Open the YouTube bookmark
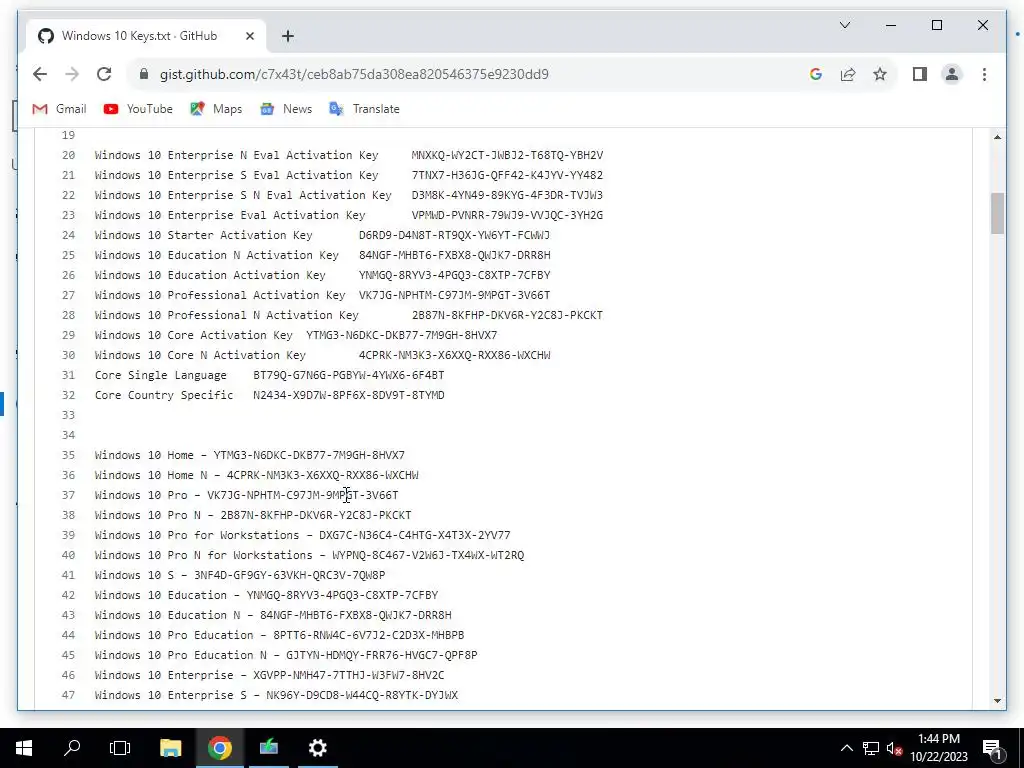The image size is (1024, 768). click(x=138, y=109)
